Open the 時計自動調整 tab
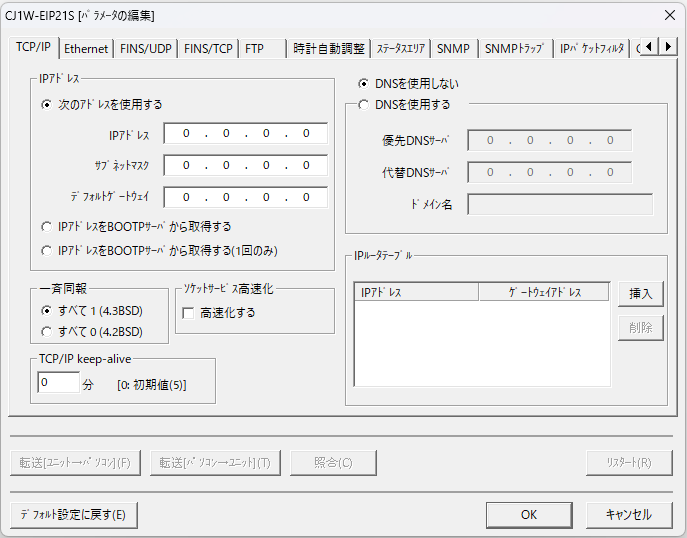This screenshot has width=687, height=538. coord(329,49)
